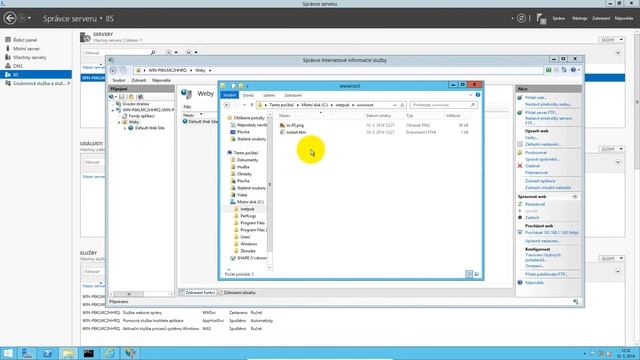Image resolution: width=640 pixels, height=360 pixels.
Task: Open the Windows Start button
Action: (x=8, y=353)
